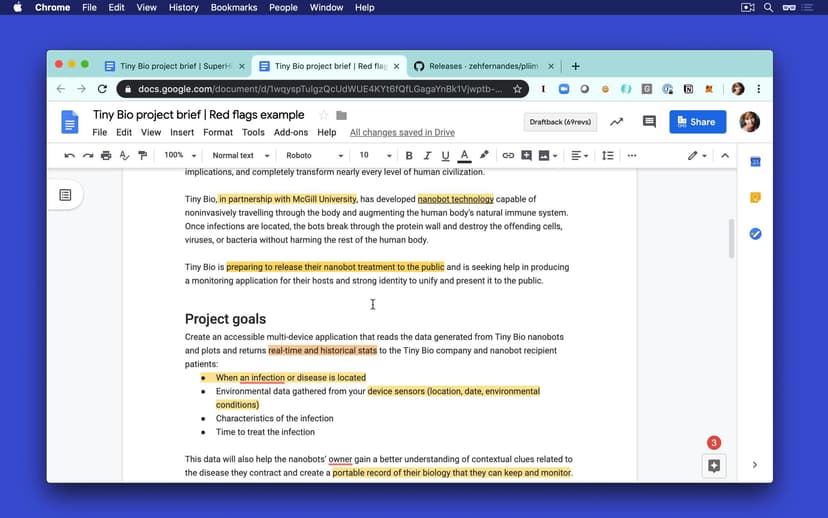Click the highlight color pen icon
828x518 pixels.
click(484, 156)
